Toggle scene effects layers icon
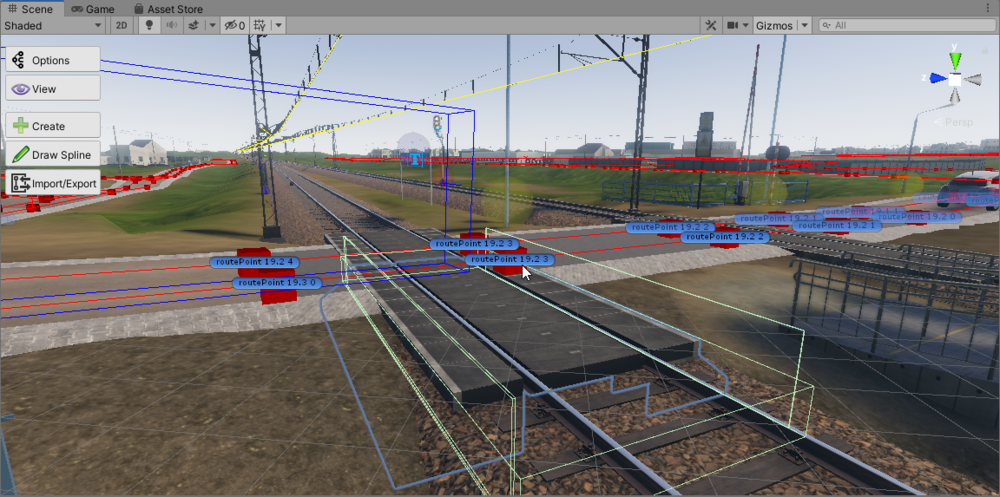The height and width of the screenshot is (497, 1000). 194,26
